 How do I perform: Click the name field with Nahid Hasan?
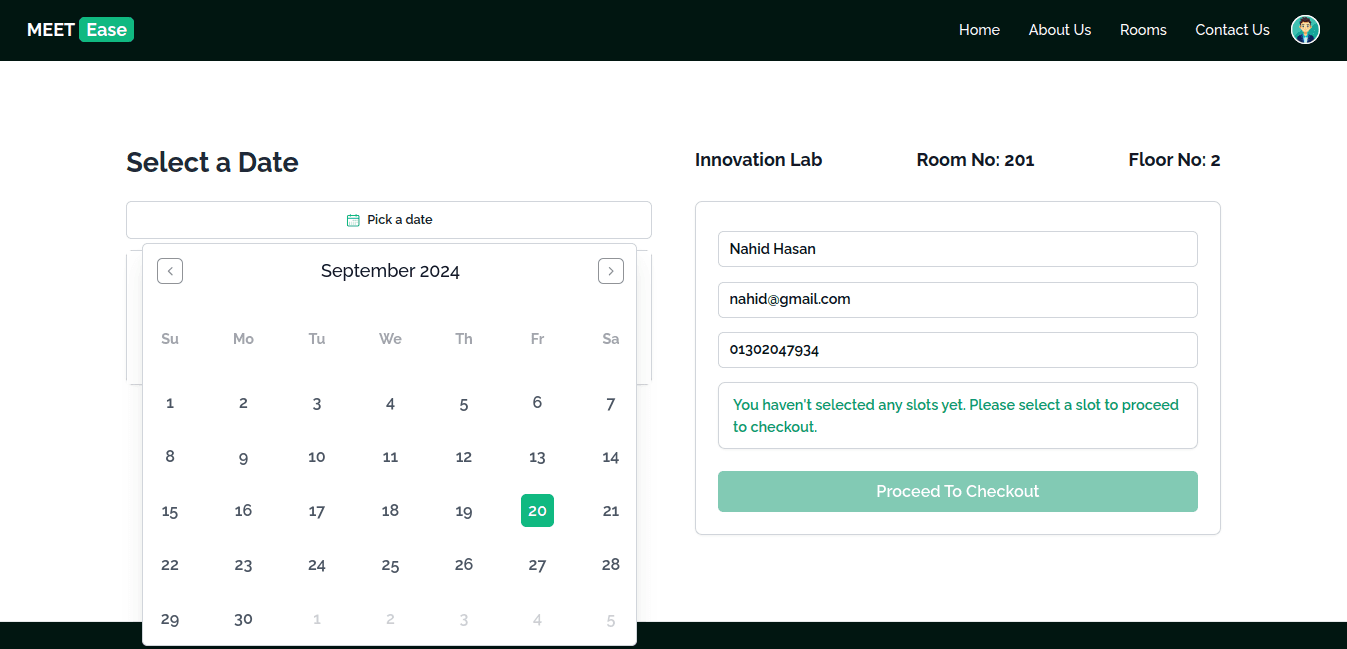point(957,249)
